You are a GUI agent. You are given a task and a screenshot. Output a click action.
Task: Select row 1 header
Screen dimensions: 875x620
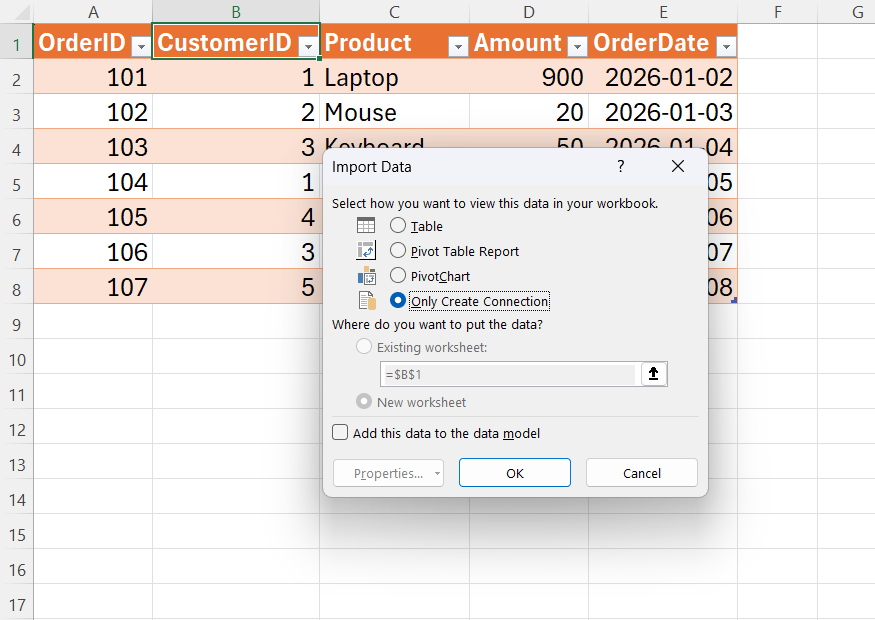(17, 44)
